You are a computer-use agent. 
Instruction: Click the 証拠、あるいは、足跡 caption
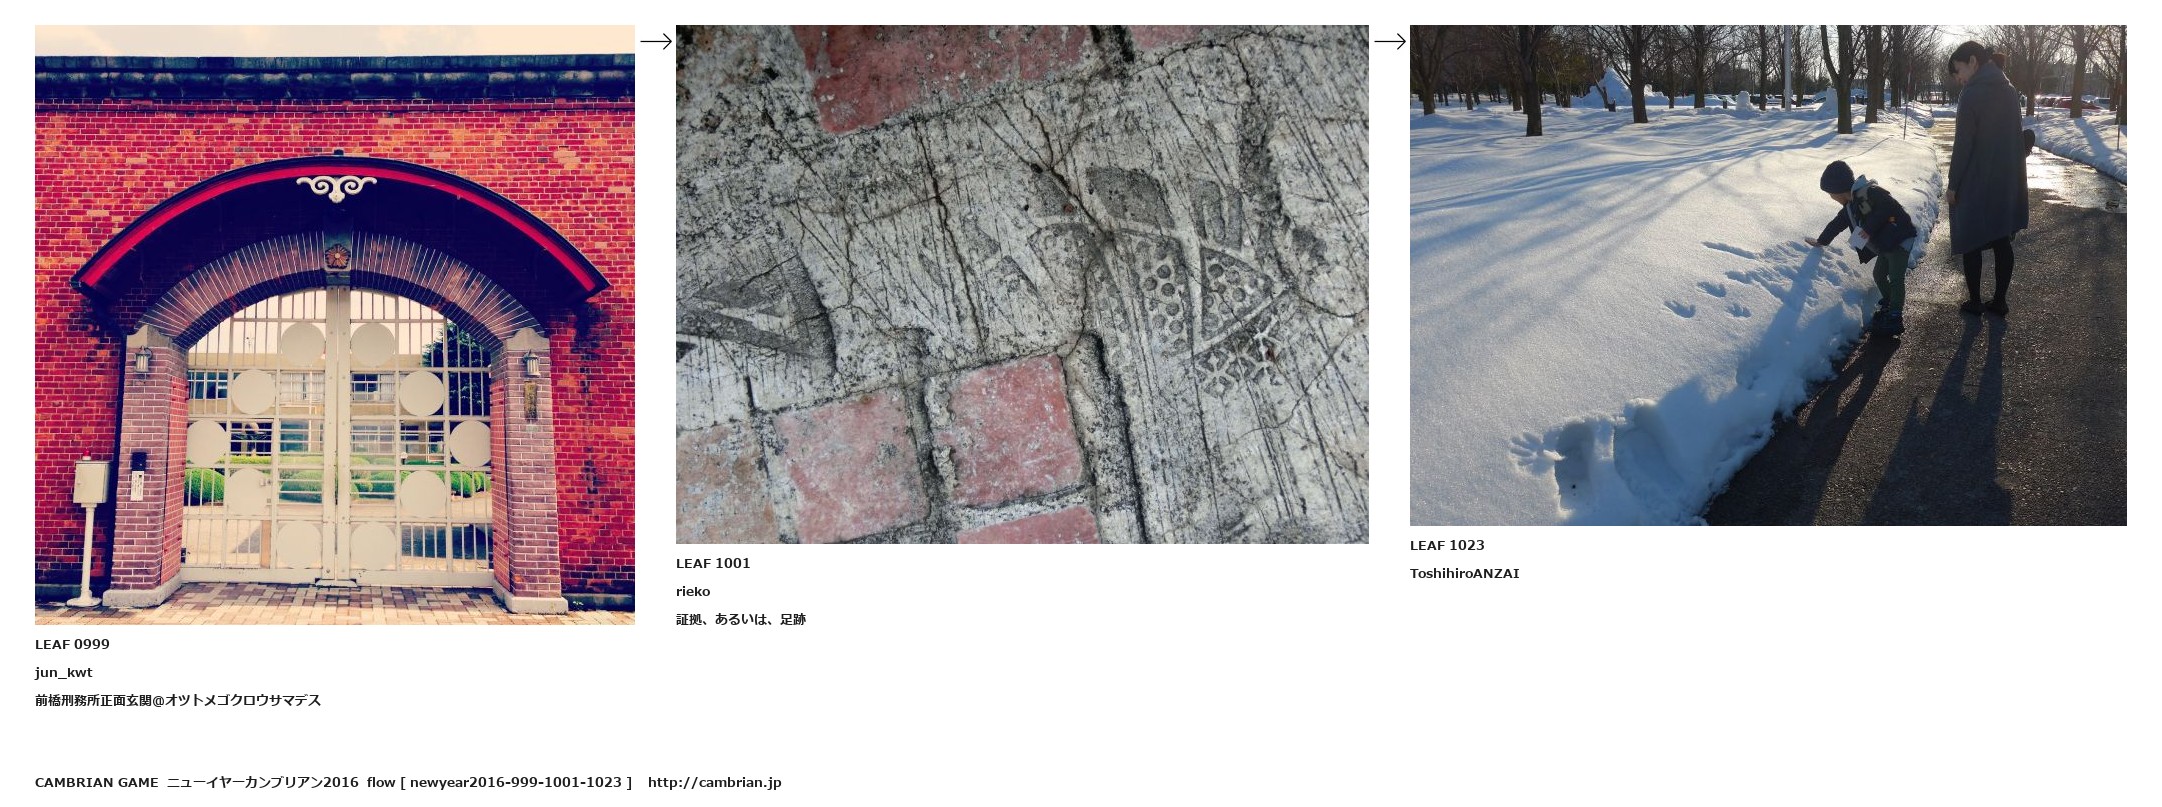click(x=741, y=619)
